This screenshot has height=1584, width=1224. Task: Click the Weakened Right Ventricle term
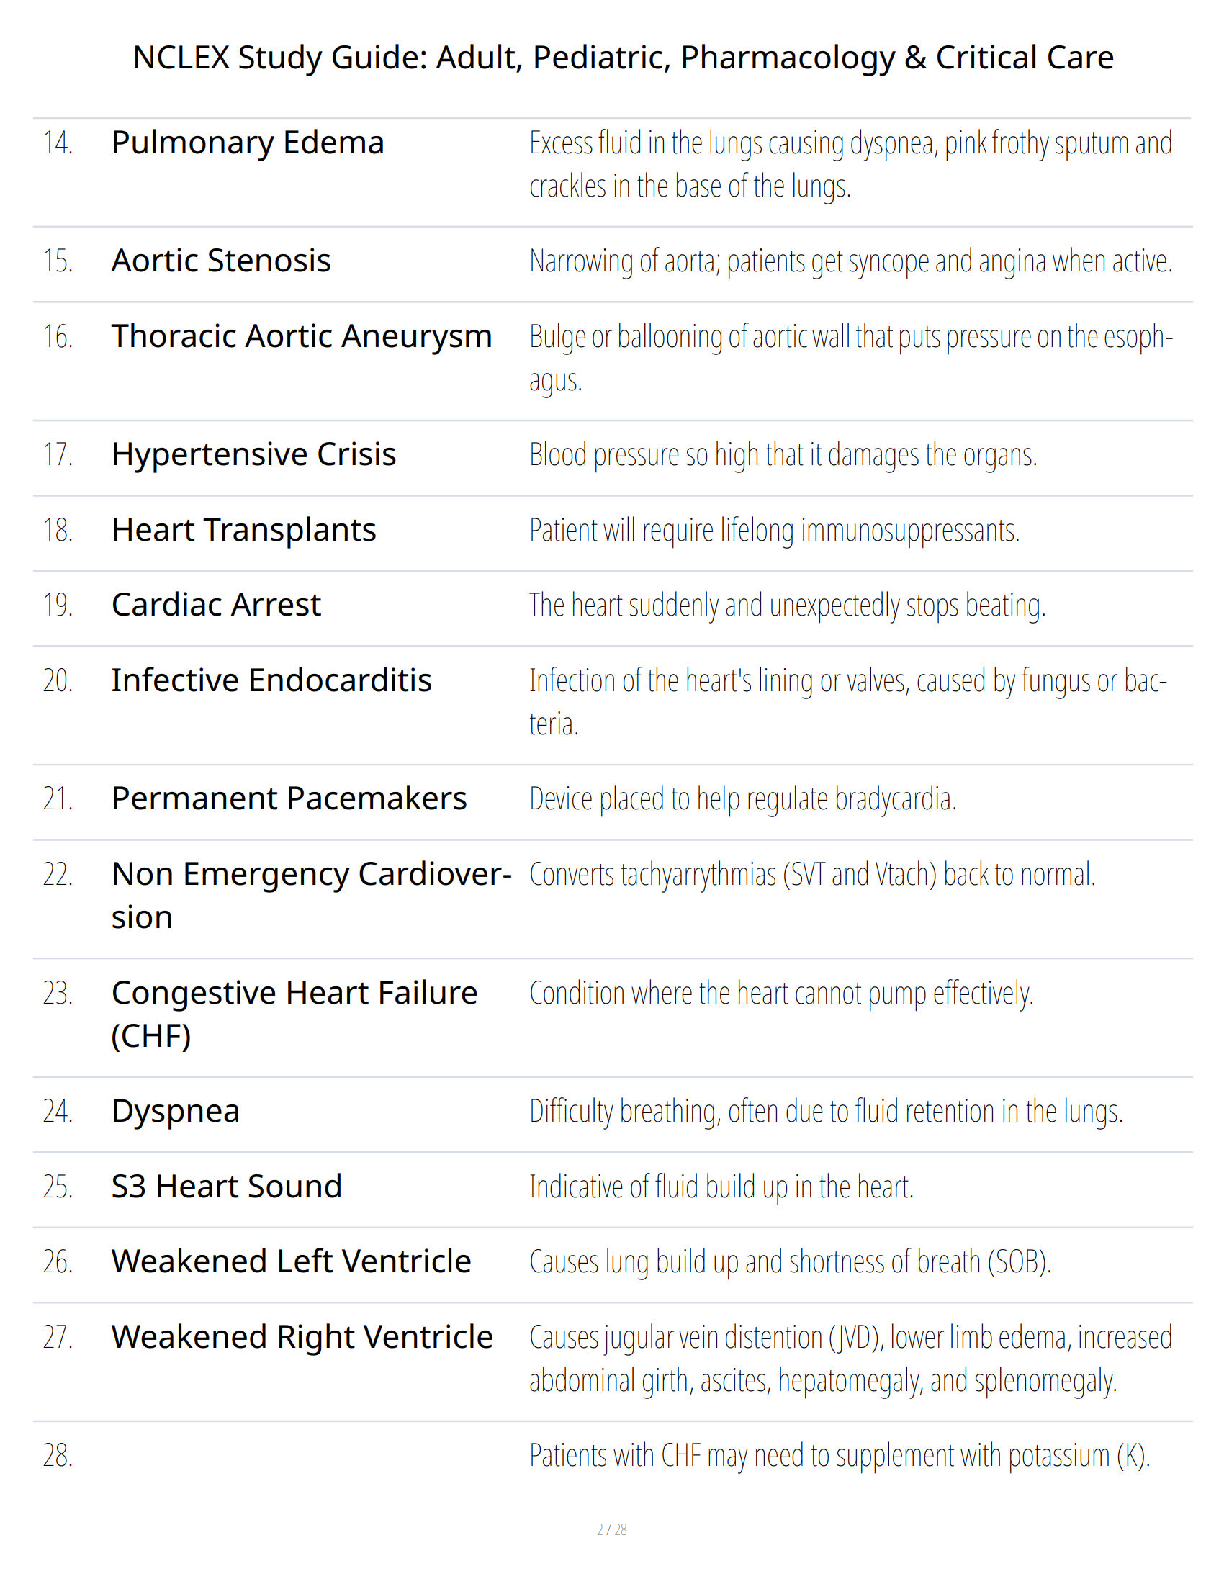point(302,1337)
